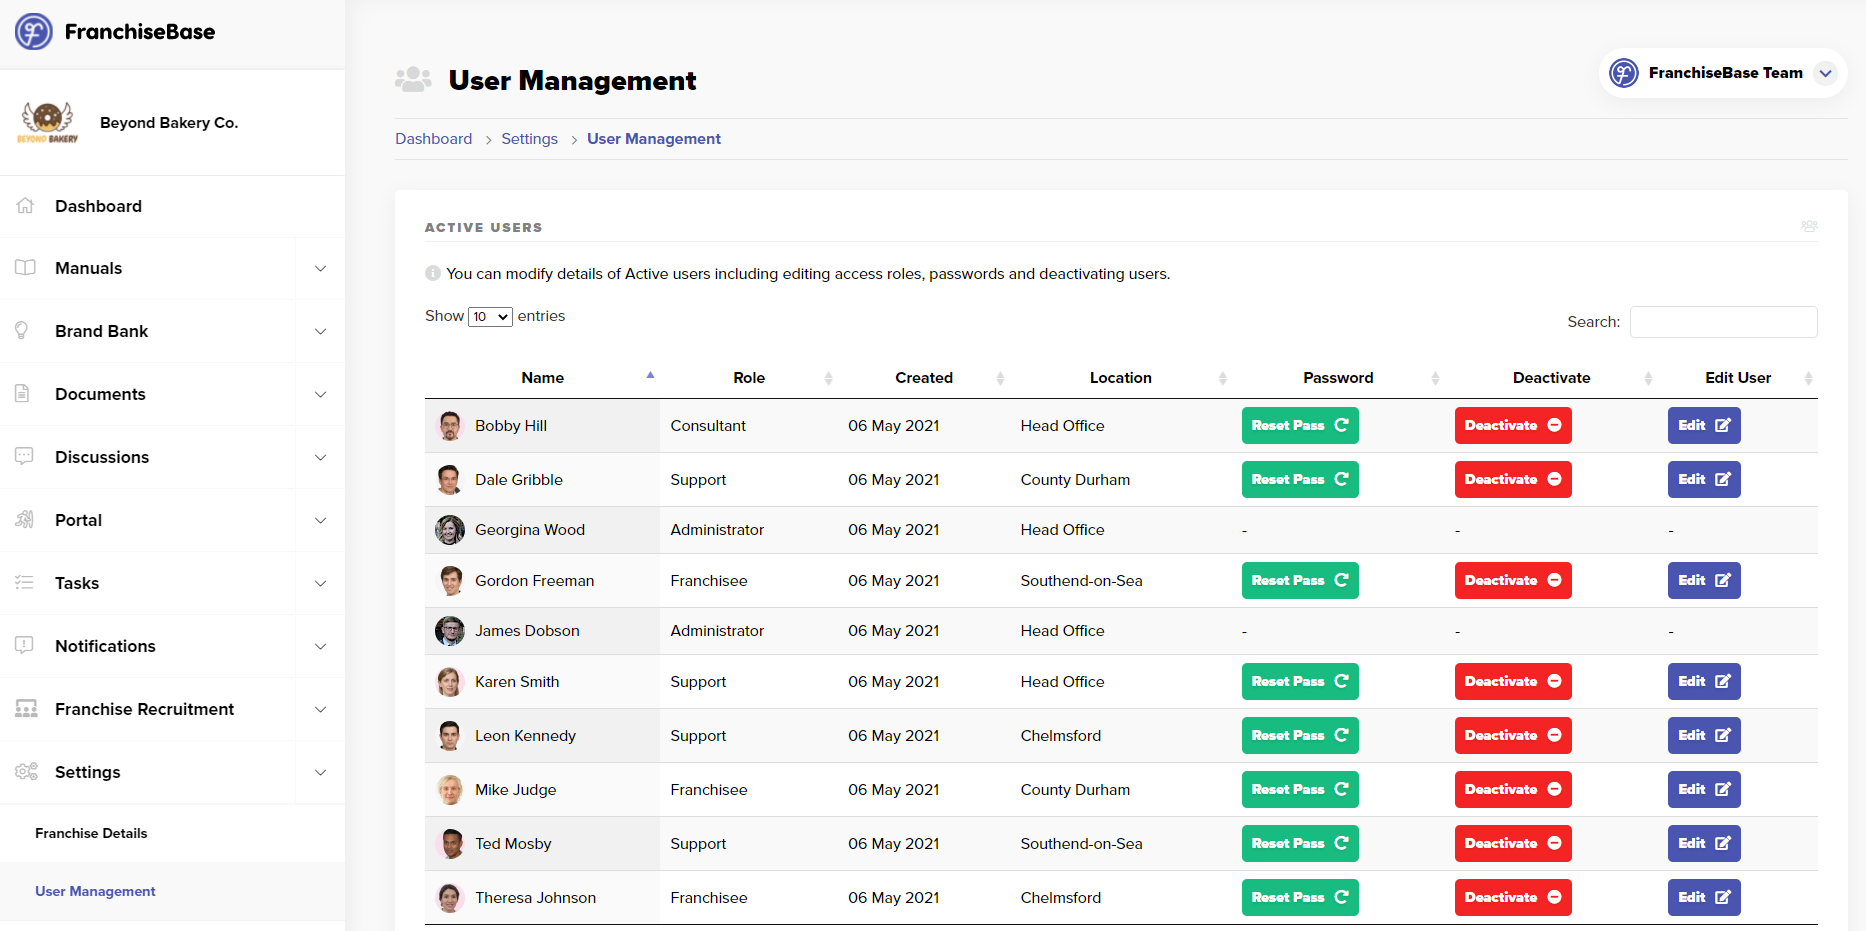Click Bobby Hill's avatar picture
1866x931 pixels.
pos(450,426)
